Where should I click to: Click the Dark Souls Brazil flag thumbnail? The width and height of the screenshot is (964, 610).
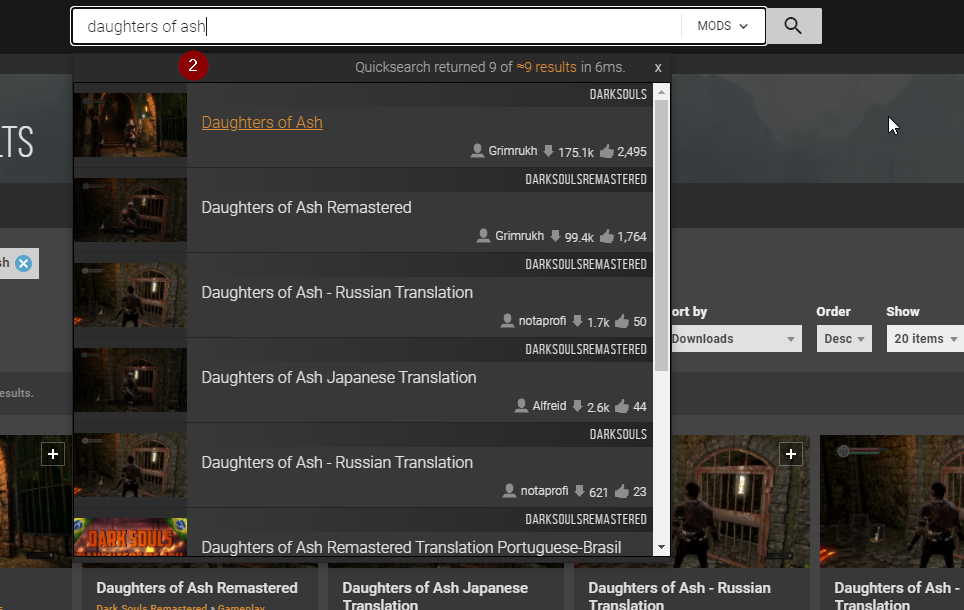130,537
